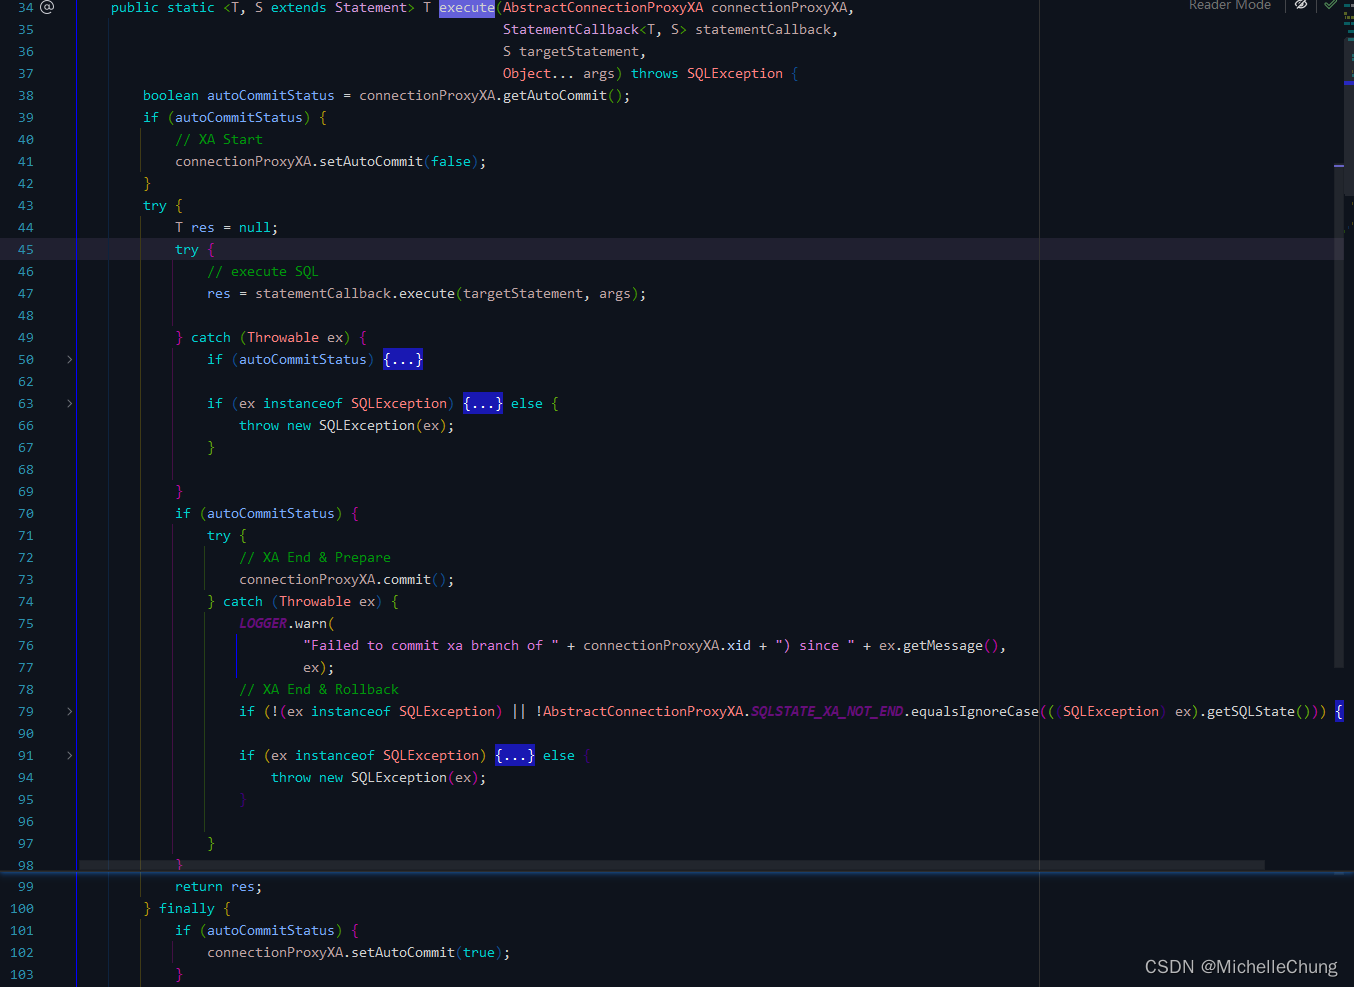Click the LOGGER field on line 75
The width and height of the screenshot is (1354, 987).
tap(263, 623)
